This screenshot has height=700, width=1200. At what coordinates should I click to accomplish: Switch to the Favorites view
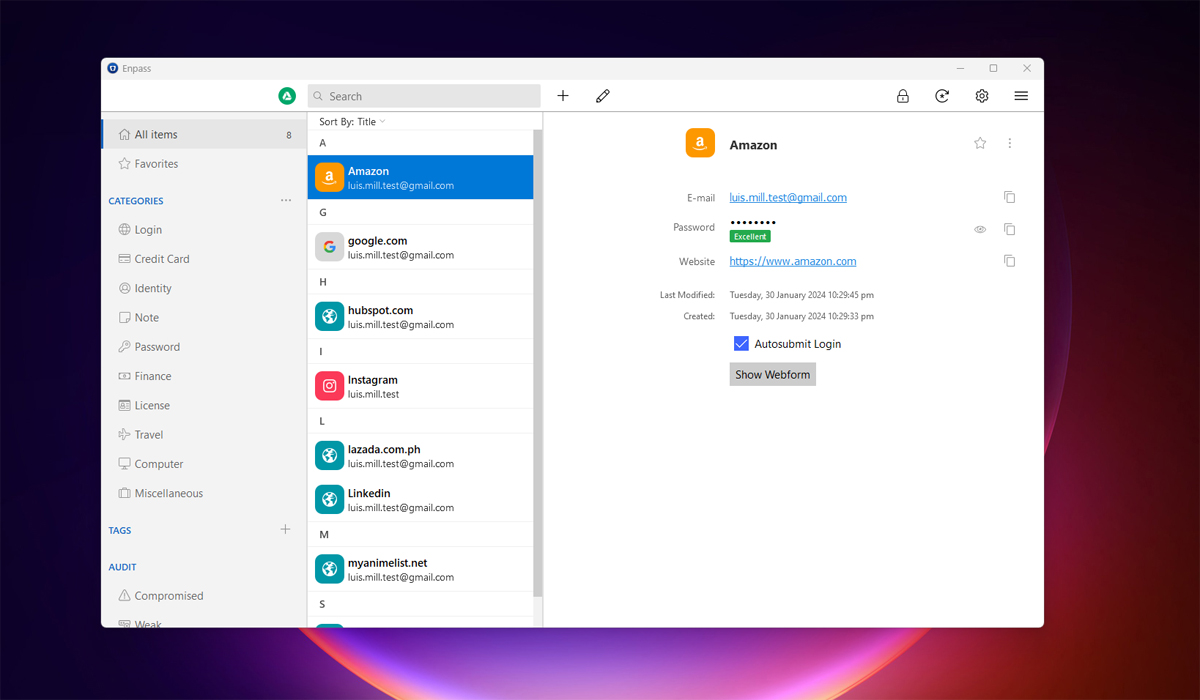click(x=150, y=163)
